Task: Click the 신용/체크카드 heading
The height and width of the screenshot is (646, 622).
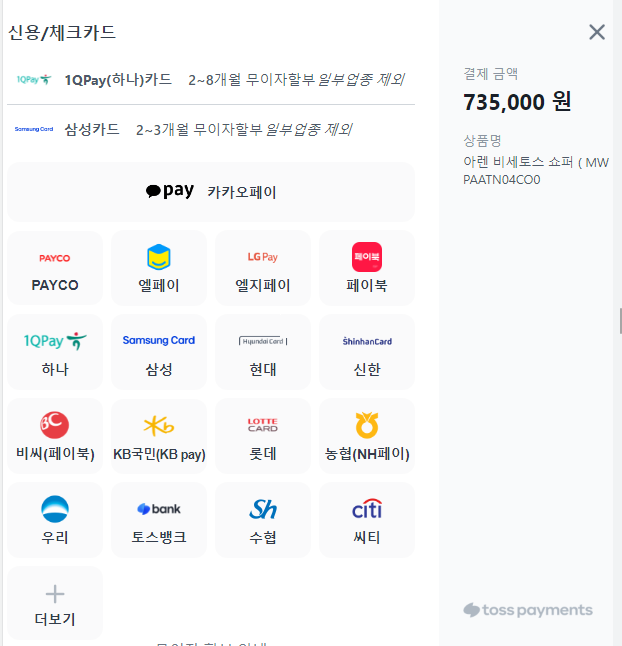Action: click(62, 33)
